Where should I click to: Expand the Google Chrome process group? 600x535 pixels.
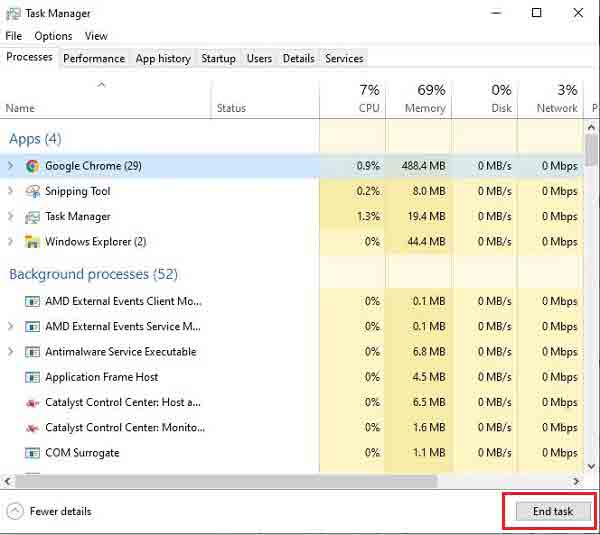11,166
